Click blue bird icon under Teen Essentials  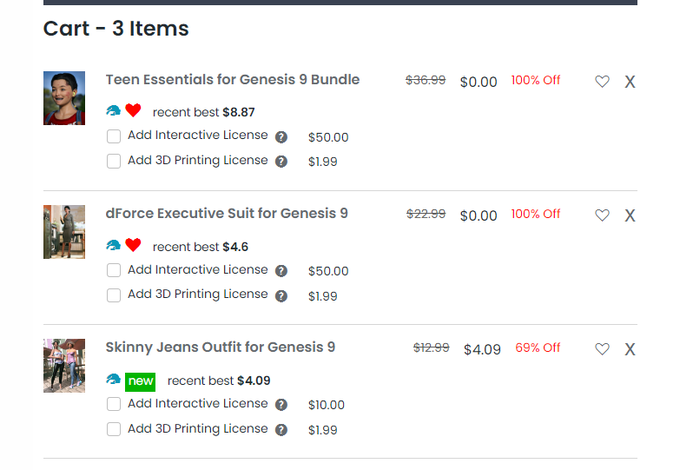113,111
